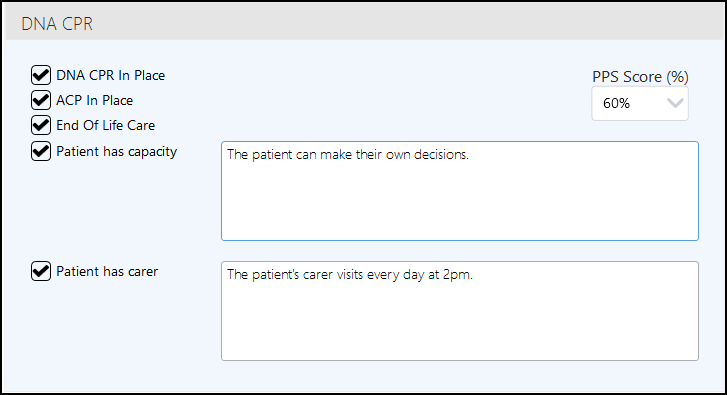Image resolution: width=727 pixels, height=395 pixels.
Task: Click the 'Patient has capacity' label text
Action: (x=116, y=152)
